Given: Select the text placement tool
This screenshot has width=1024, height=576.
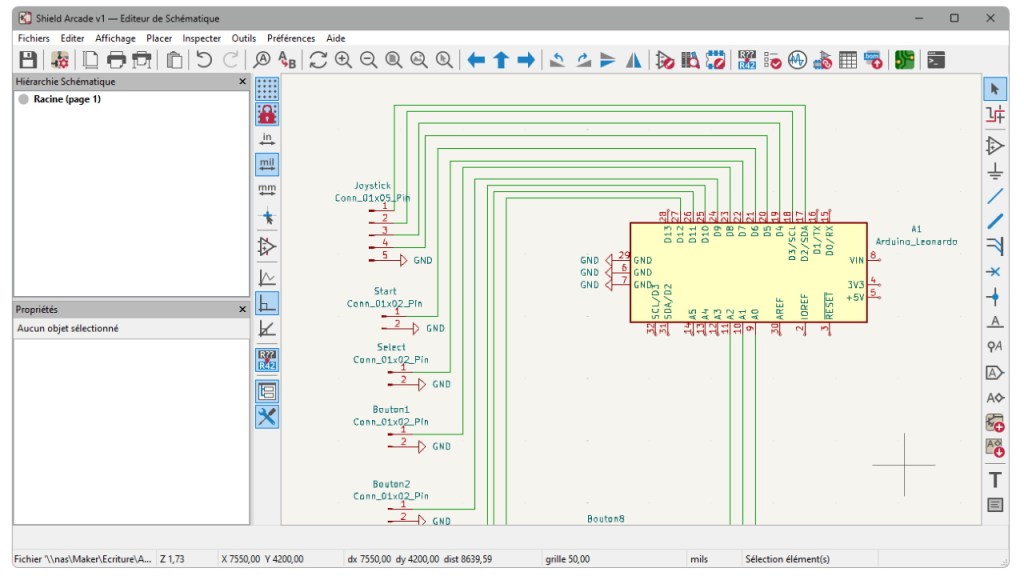Looking at the screenshot, I should [995, 479].
